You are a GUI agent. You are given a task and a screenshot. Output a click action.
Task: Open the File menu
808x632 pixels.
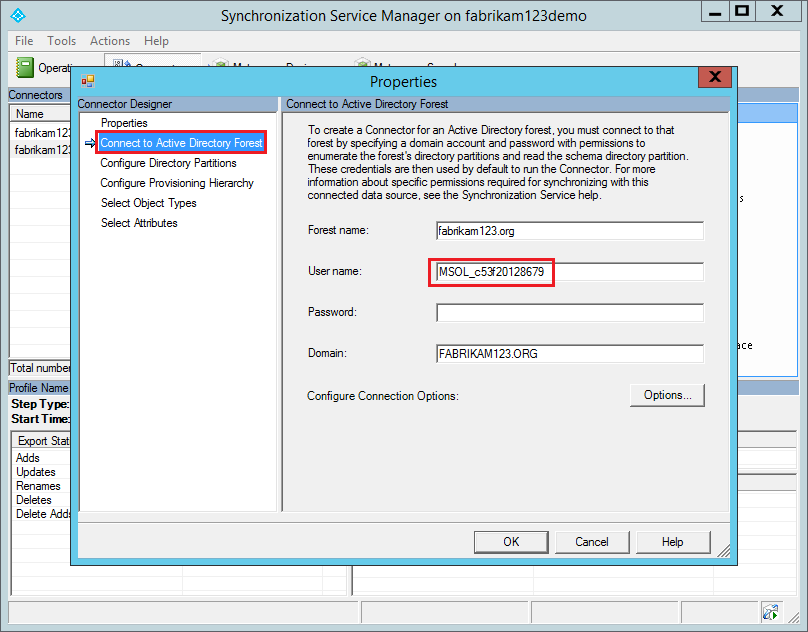23,41
